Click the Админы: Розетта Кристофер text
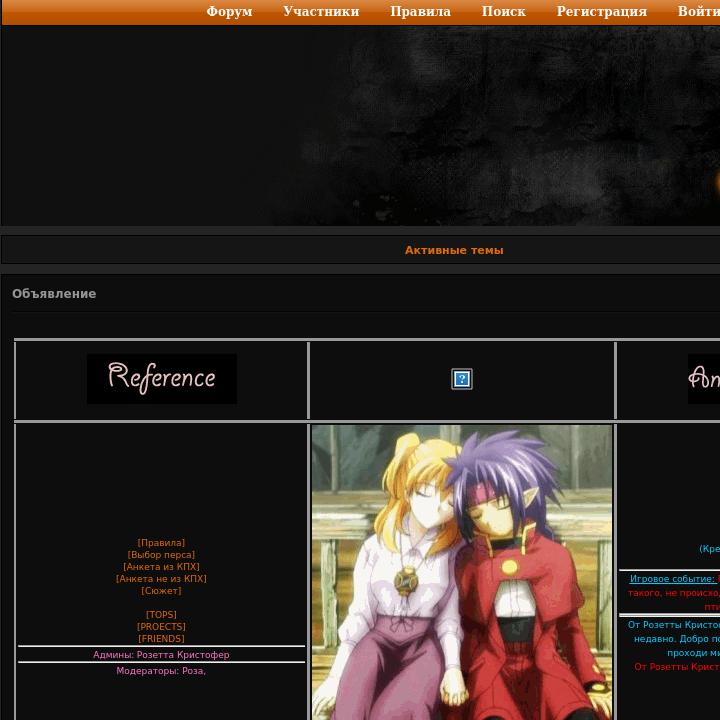Viewport: 720px width, 720px height. coord(161,655)
